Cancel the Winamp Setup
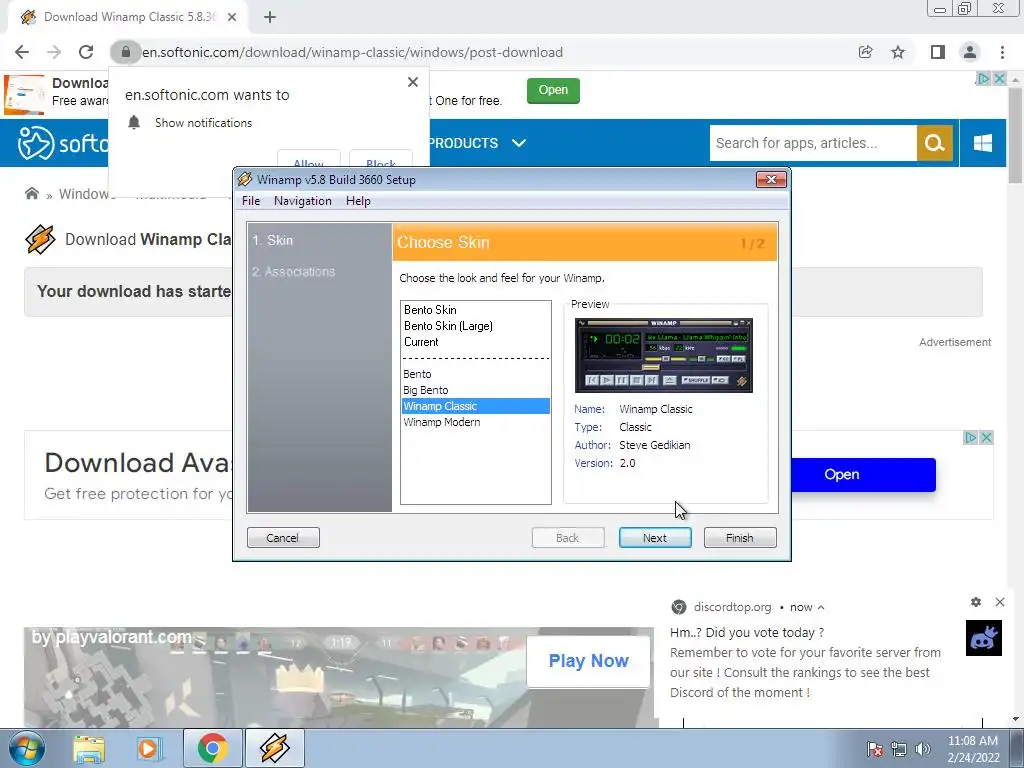Viewport: 1024px width, 768px height. pyautogui.click(x=283, y=537)
